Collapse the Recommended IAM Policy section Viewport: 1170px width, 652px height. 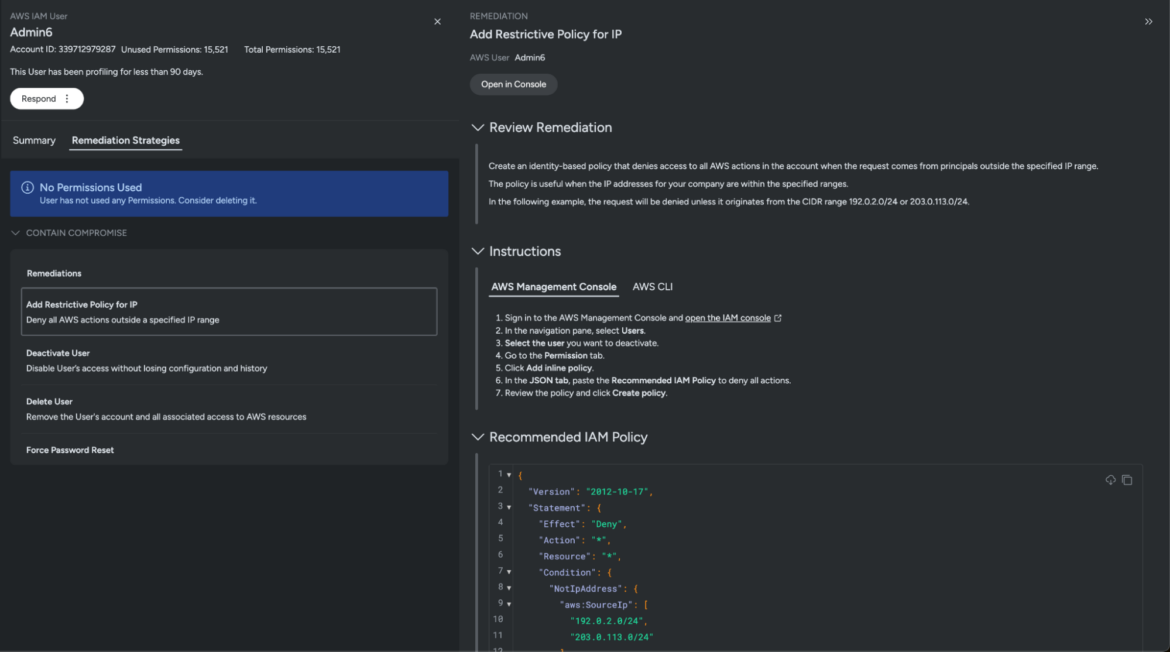478,437
